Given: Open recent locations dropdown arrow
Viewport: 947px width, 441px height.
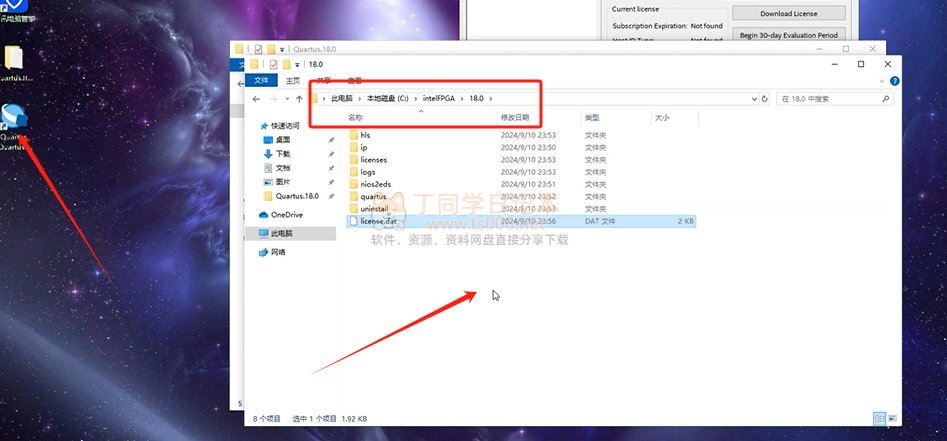Looking at the screenshot, I should [287, 99].
